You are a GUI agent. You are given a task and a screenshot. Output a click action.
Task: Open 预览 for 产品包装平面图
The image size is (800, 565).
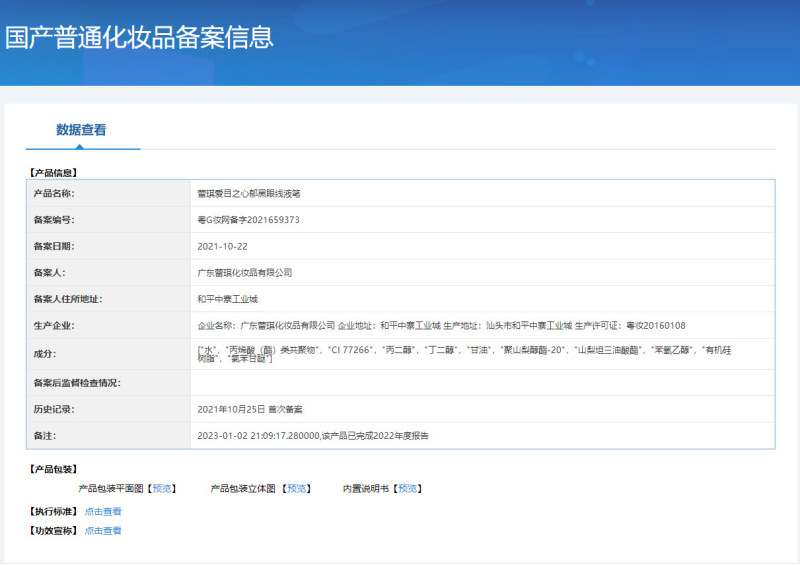[x=163, y=489]
